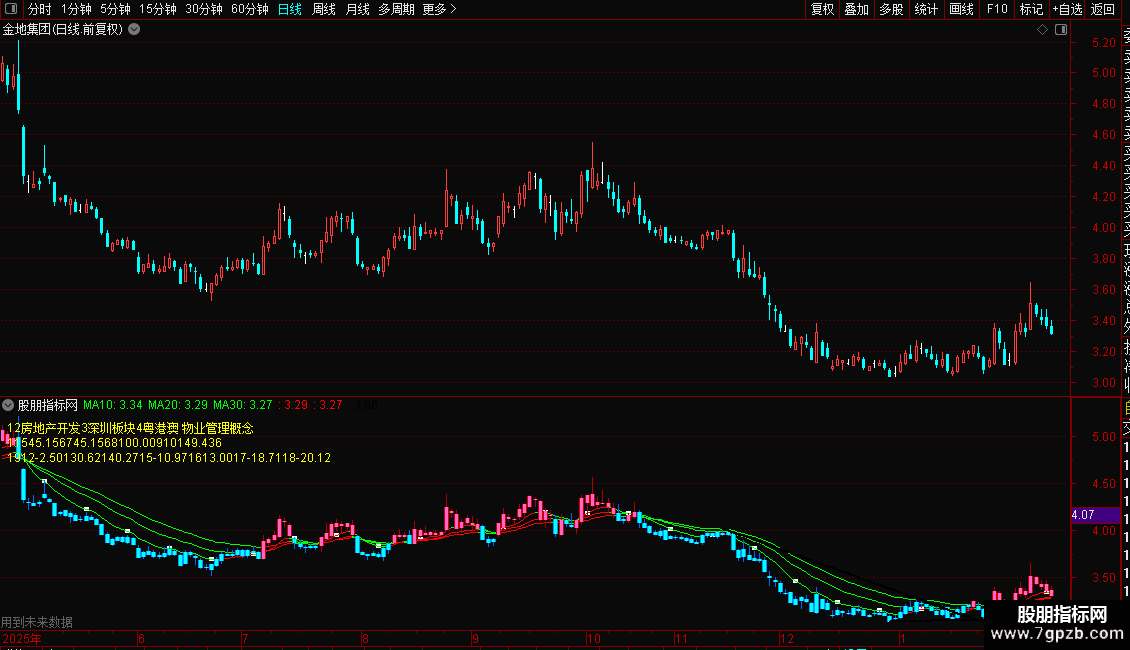This screenshot has height=650, width=1130.
Task: Activate the 画线 drawing tool
Action: [x=961, y=9]
